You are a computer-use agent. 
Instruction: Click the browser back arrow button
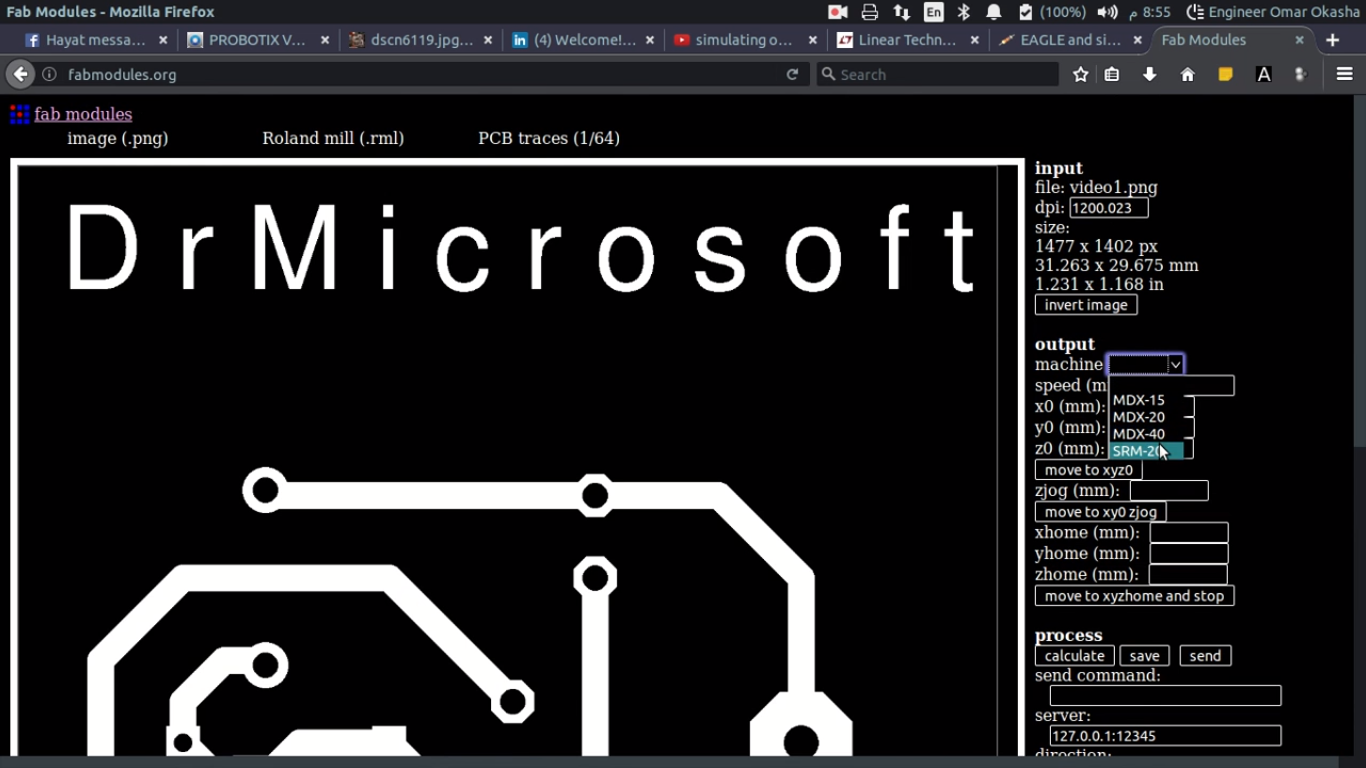point(20,74)
